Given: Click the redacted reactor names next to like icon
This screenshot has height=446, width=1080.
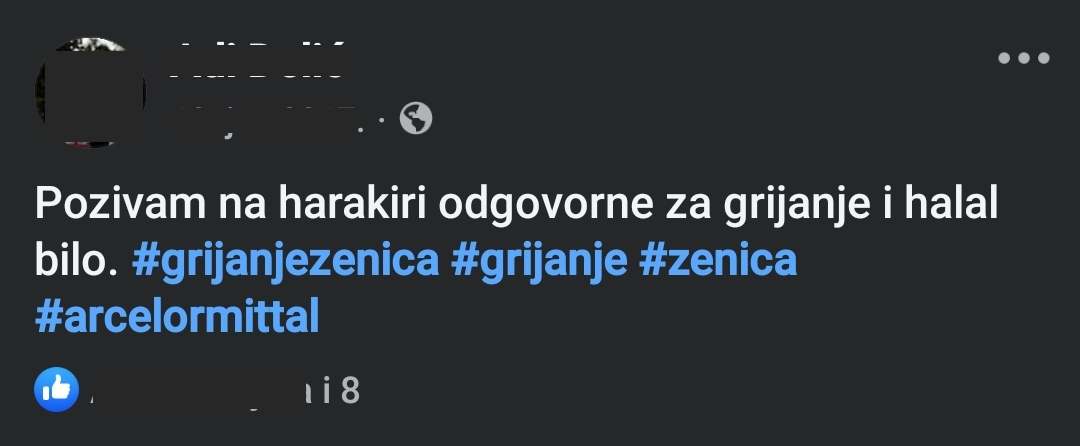Looking at the screenshot, I should pos(190,390).
